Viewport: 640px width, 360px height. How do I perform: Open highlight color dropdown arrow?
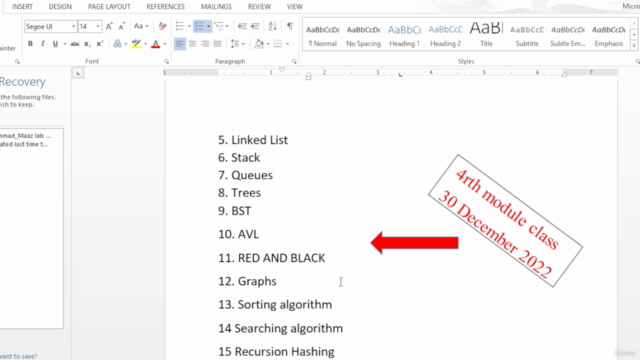coord(146,44)
